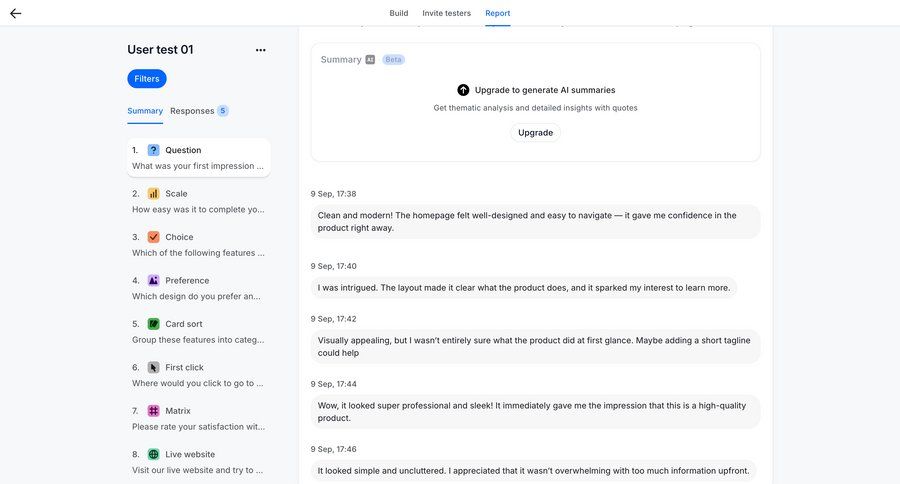The height and width of the screenshot is (484, 900).
Task: Click the upgrade arrow circle icon
Action: click(x=463, y=90)
